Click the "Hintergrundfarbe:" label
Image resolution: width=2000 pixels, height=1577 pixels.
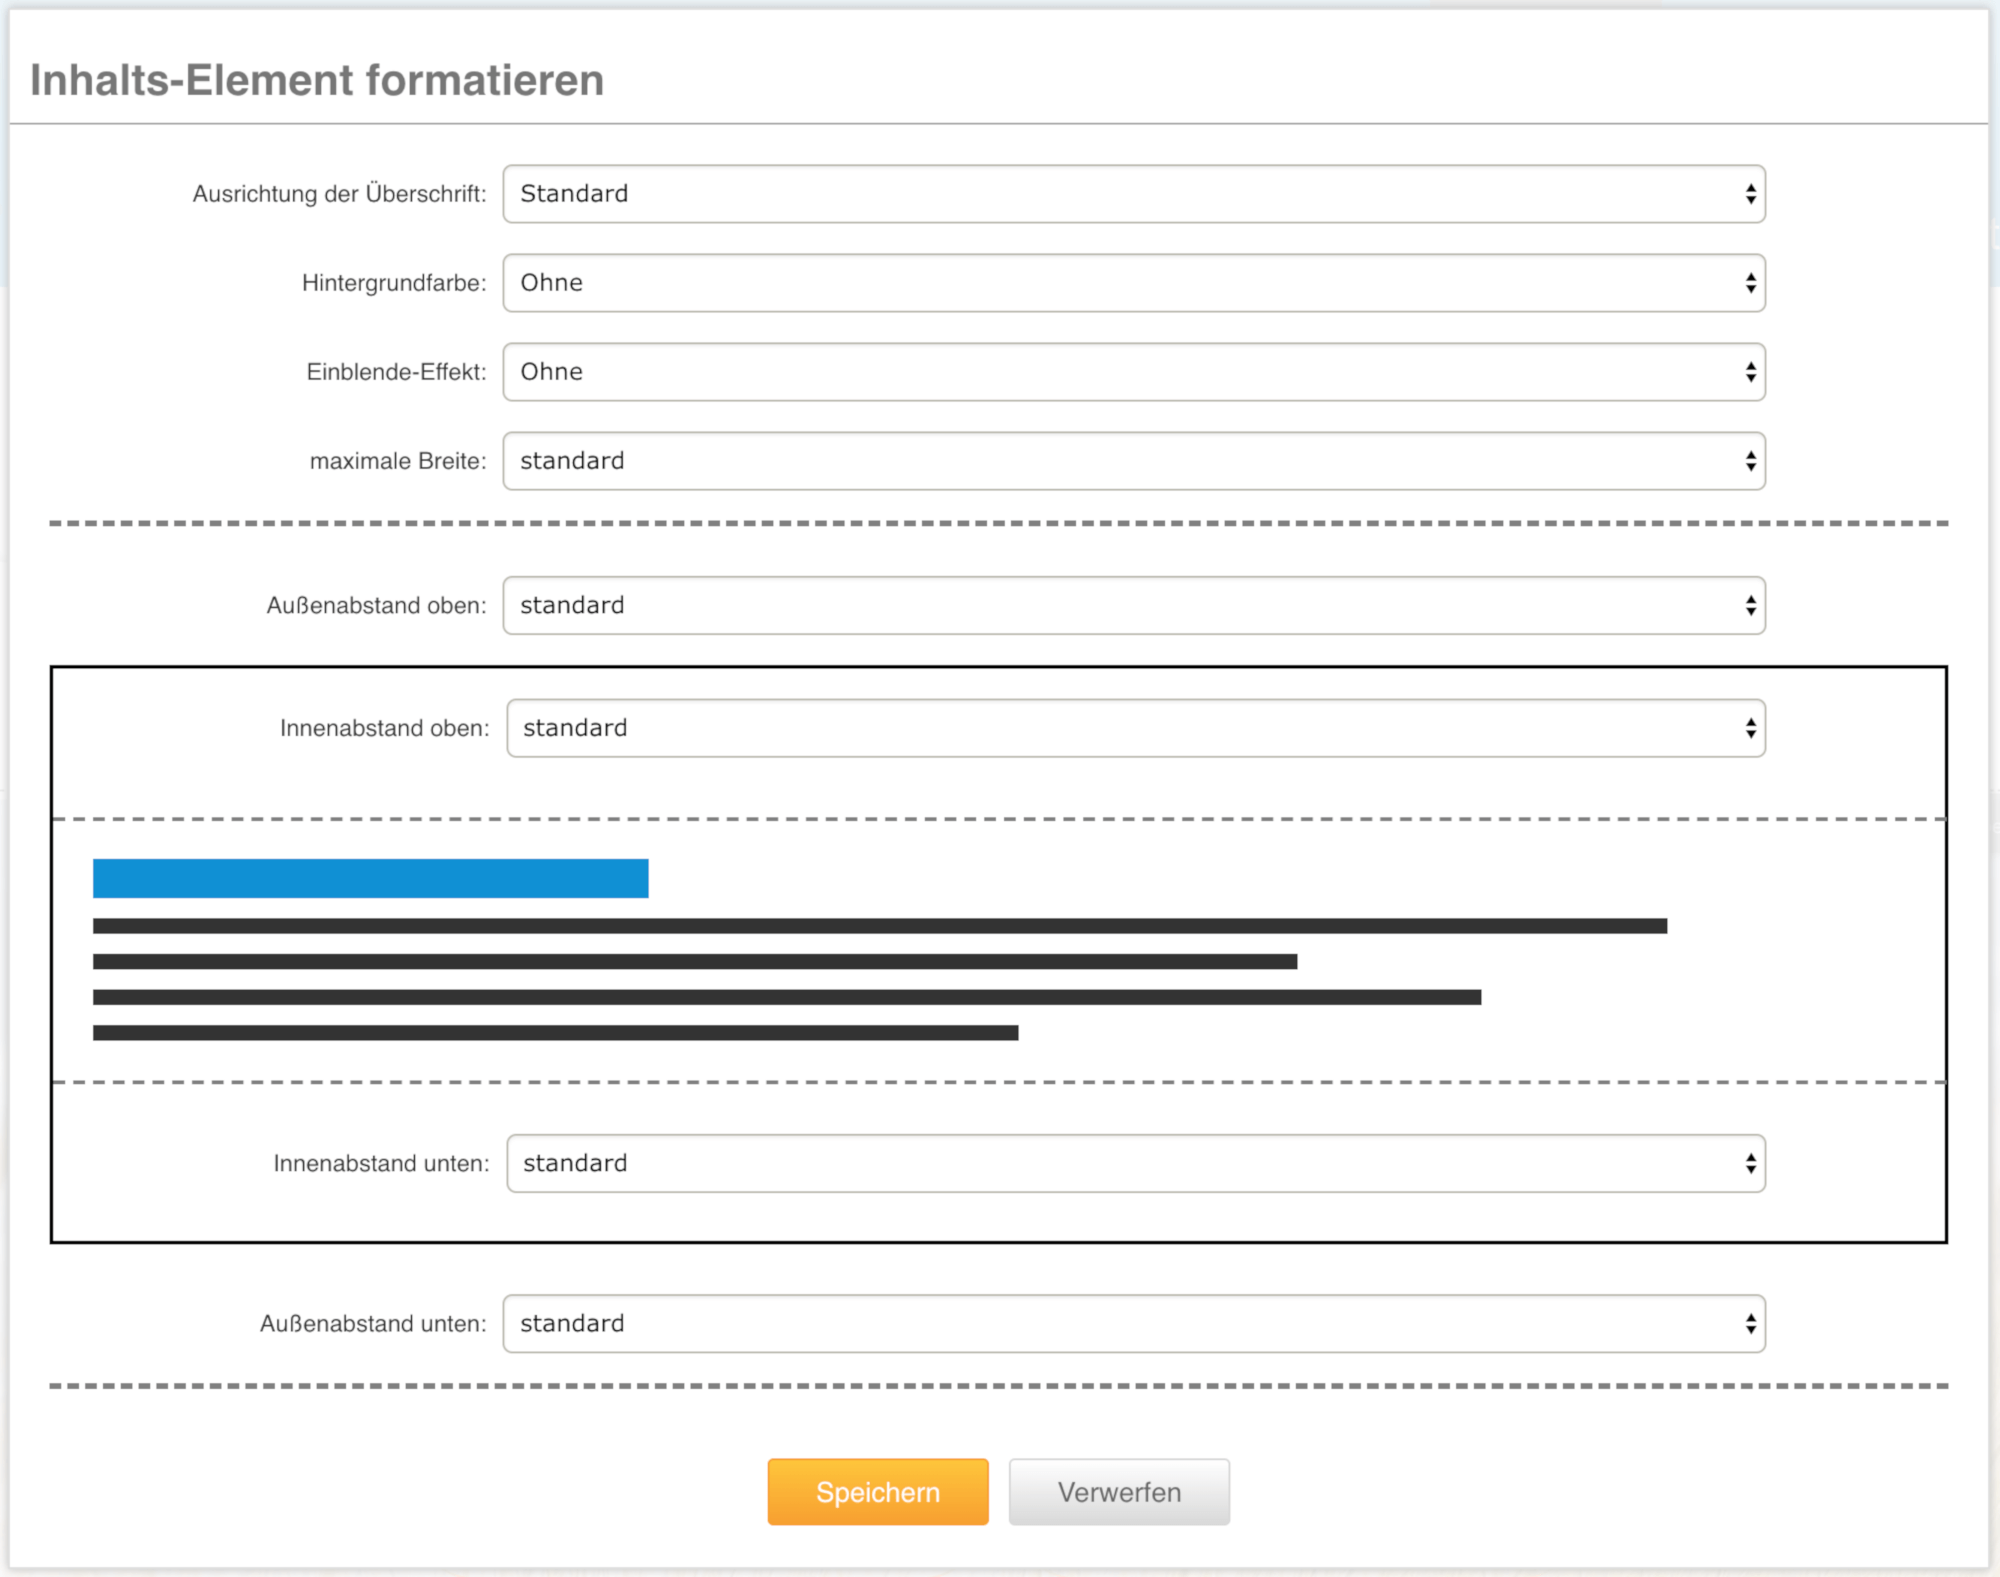point(393,283)
